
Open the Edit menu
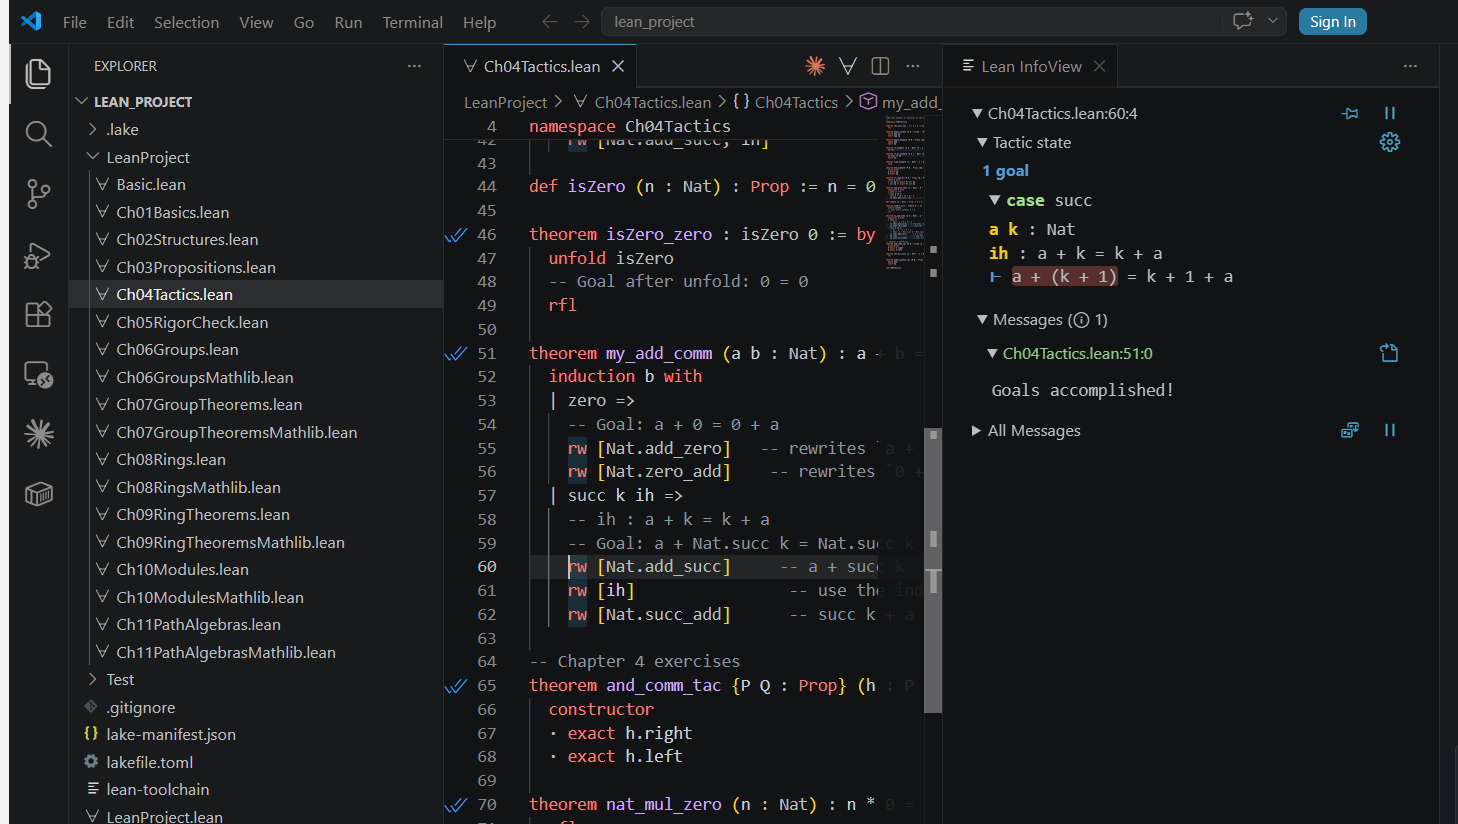tap(120, 22)
